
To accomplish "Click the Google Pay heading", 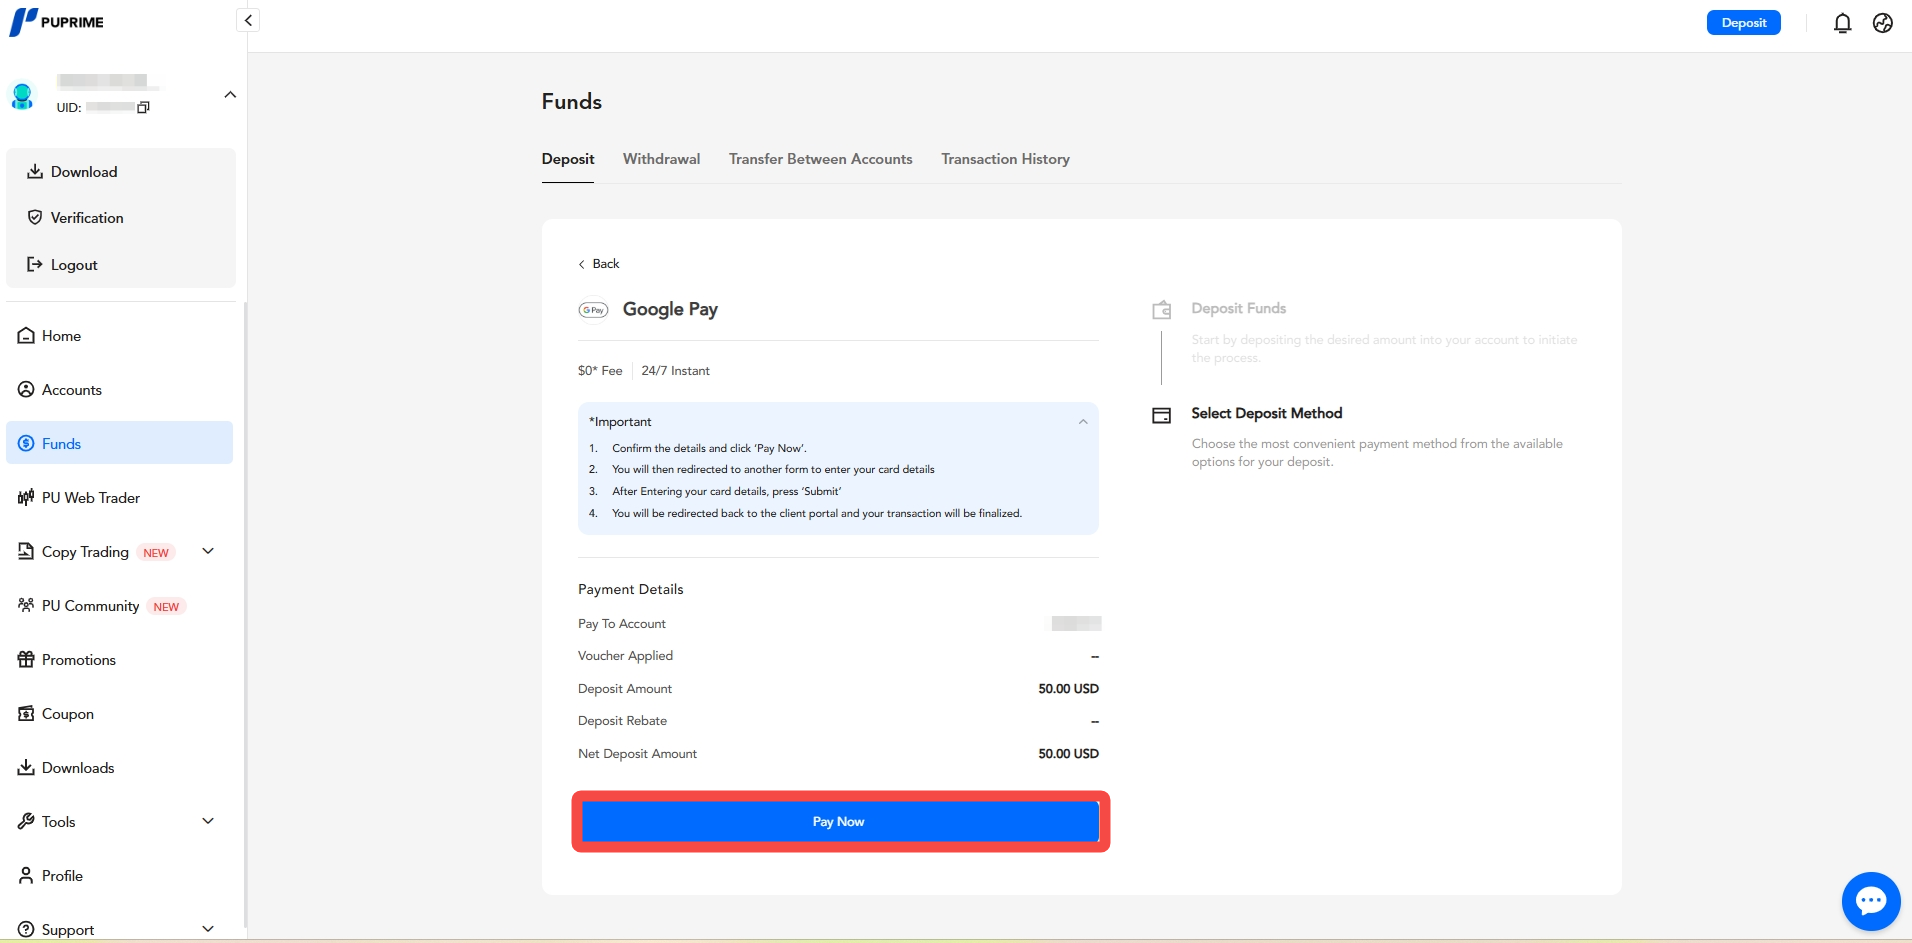I will (x=670, y=309).
